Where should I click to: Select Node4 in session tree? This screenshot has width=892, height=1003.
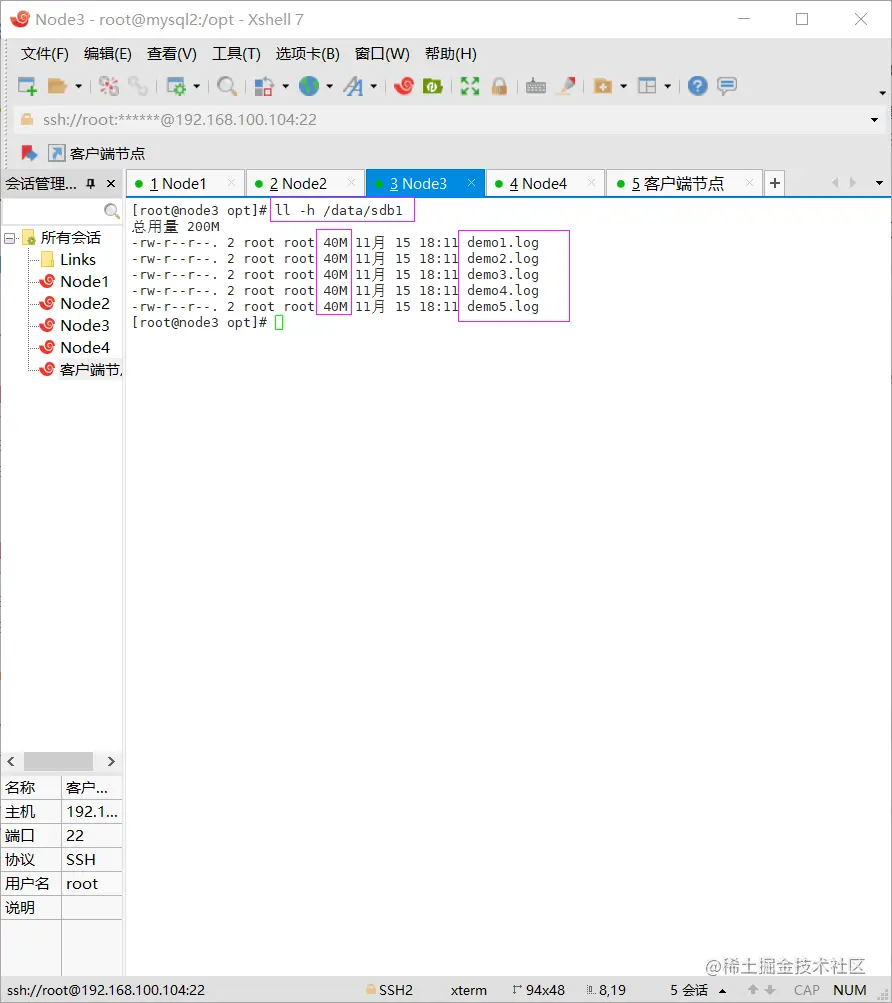pos(84,347)
